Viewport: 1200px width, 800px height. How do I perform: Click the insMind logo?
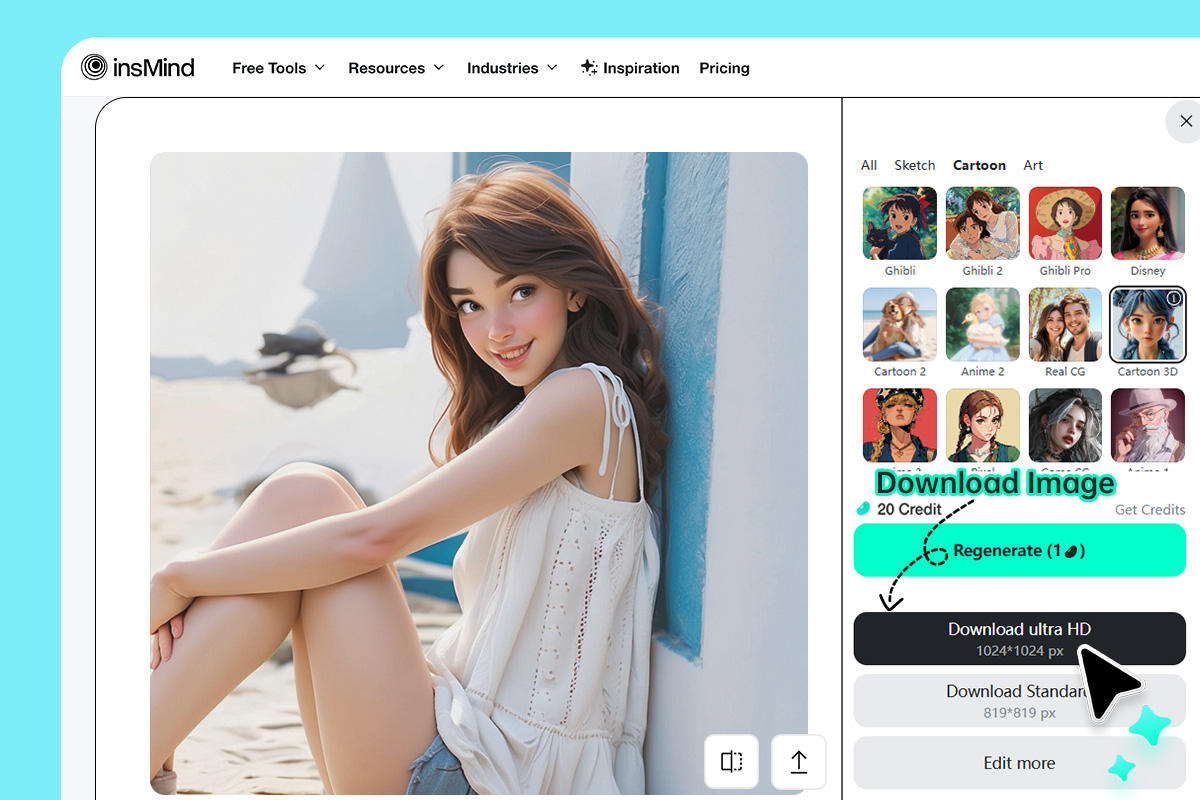[x=137, y=67]
